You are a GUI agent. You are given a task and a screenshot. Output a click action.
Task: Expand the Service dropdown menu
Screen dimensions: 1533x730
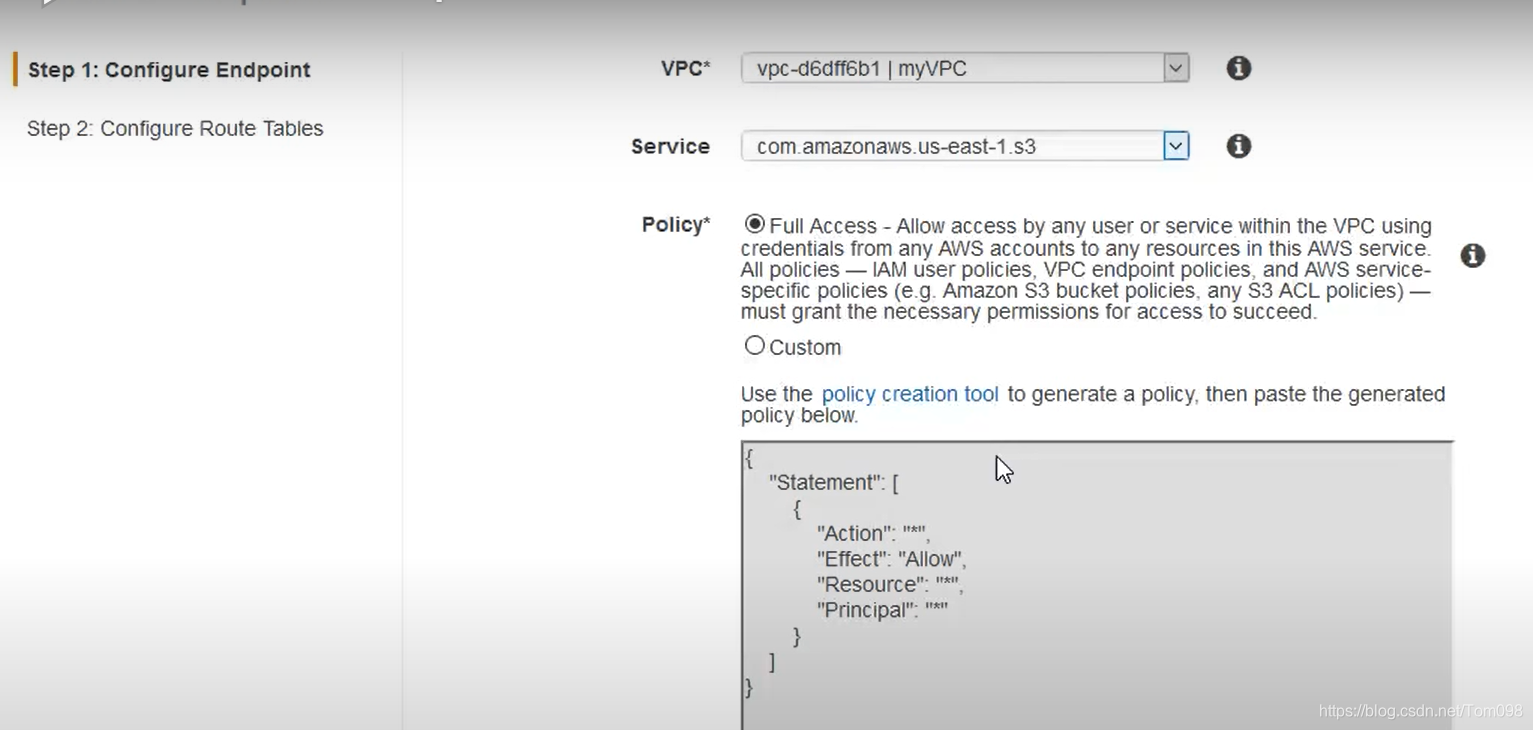point(1176,146)
